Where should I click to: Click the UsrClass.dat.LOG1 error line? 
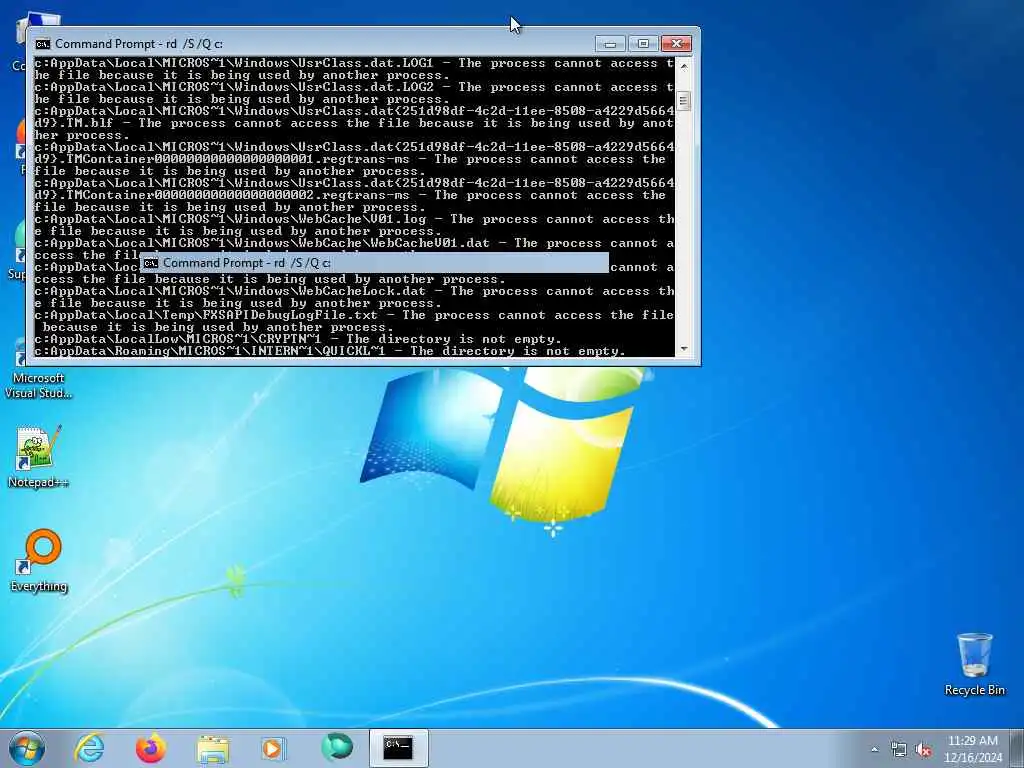[354, 69]
